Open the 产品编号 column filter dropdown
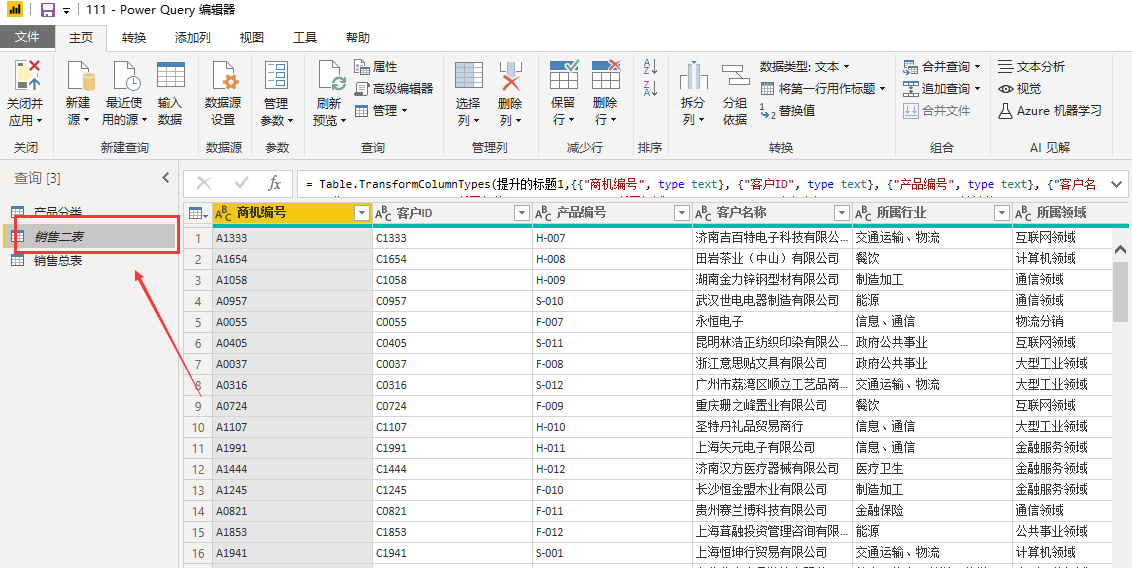 click(x=681, y=213)
